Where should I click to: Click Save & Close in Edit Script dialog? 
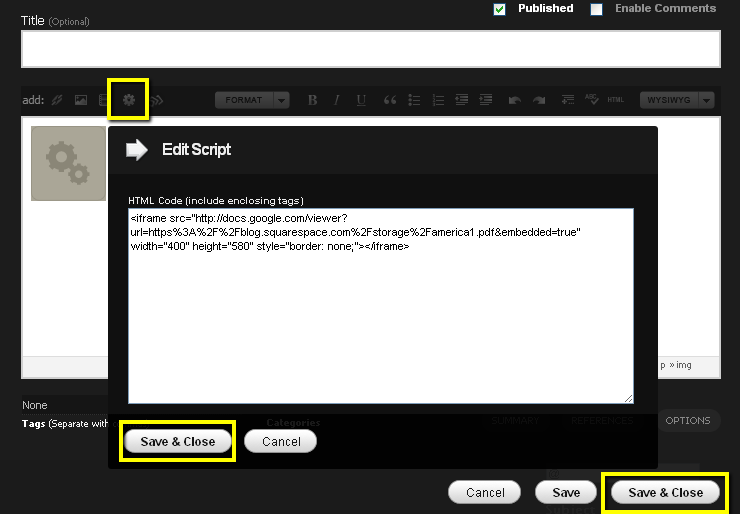click(x=177, y=441)
